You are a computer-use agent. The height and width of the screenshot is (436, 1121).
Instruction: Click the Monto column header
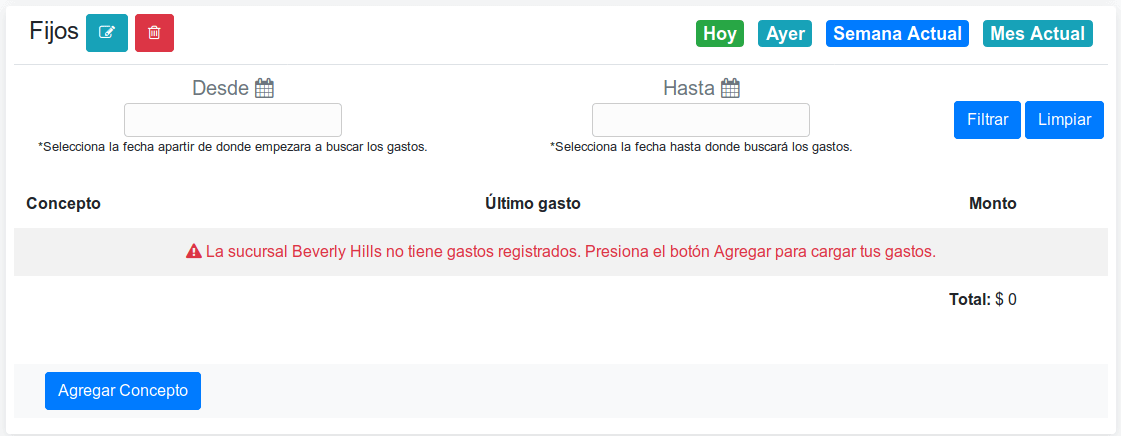coord(992,204)
